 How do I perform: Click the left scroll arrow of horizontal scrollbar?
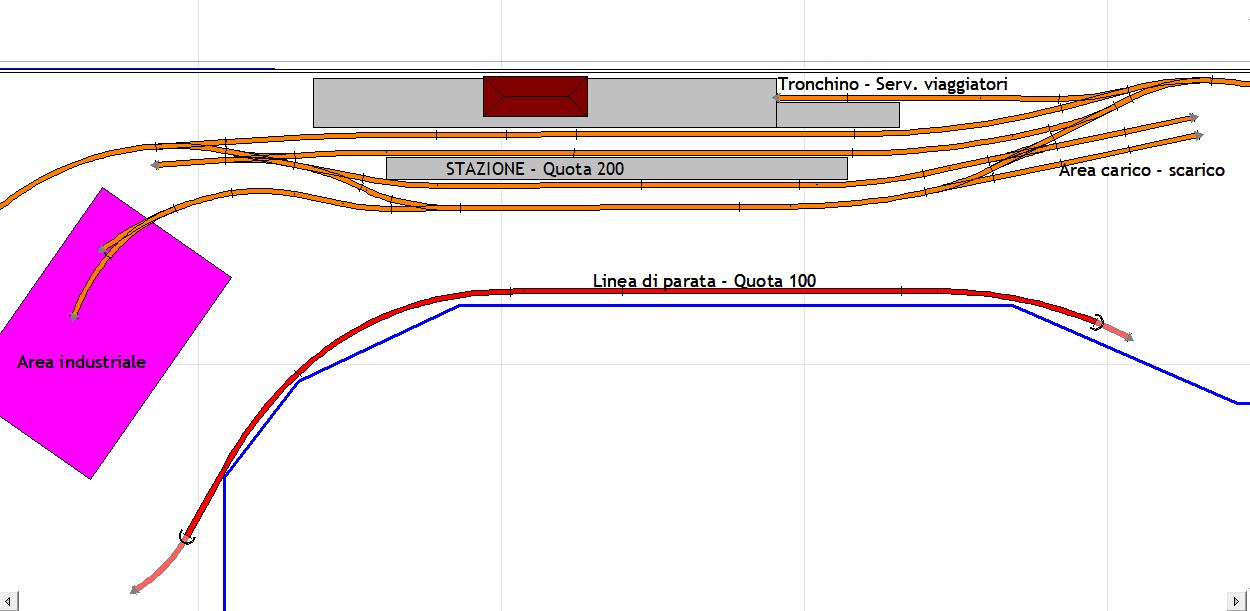(x=7, y=601)
